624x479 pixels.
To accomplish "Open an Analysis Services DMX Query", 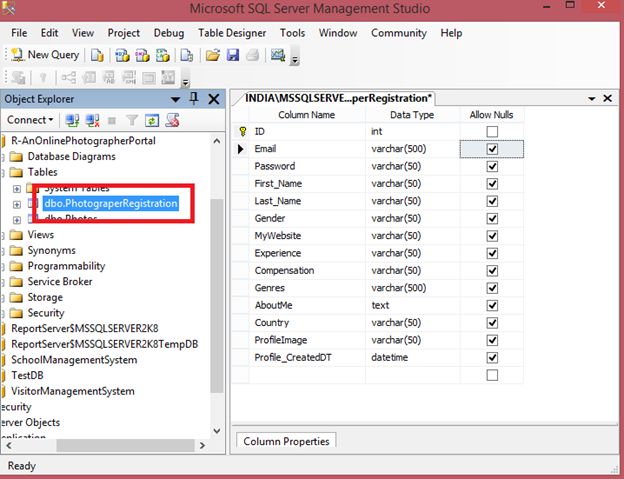I will [142, 55].
